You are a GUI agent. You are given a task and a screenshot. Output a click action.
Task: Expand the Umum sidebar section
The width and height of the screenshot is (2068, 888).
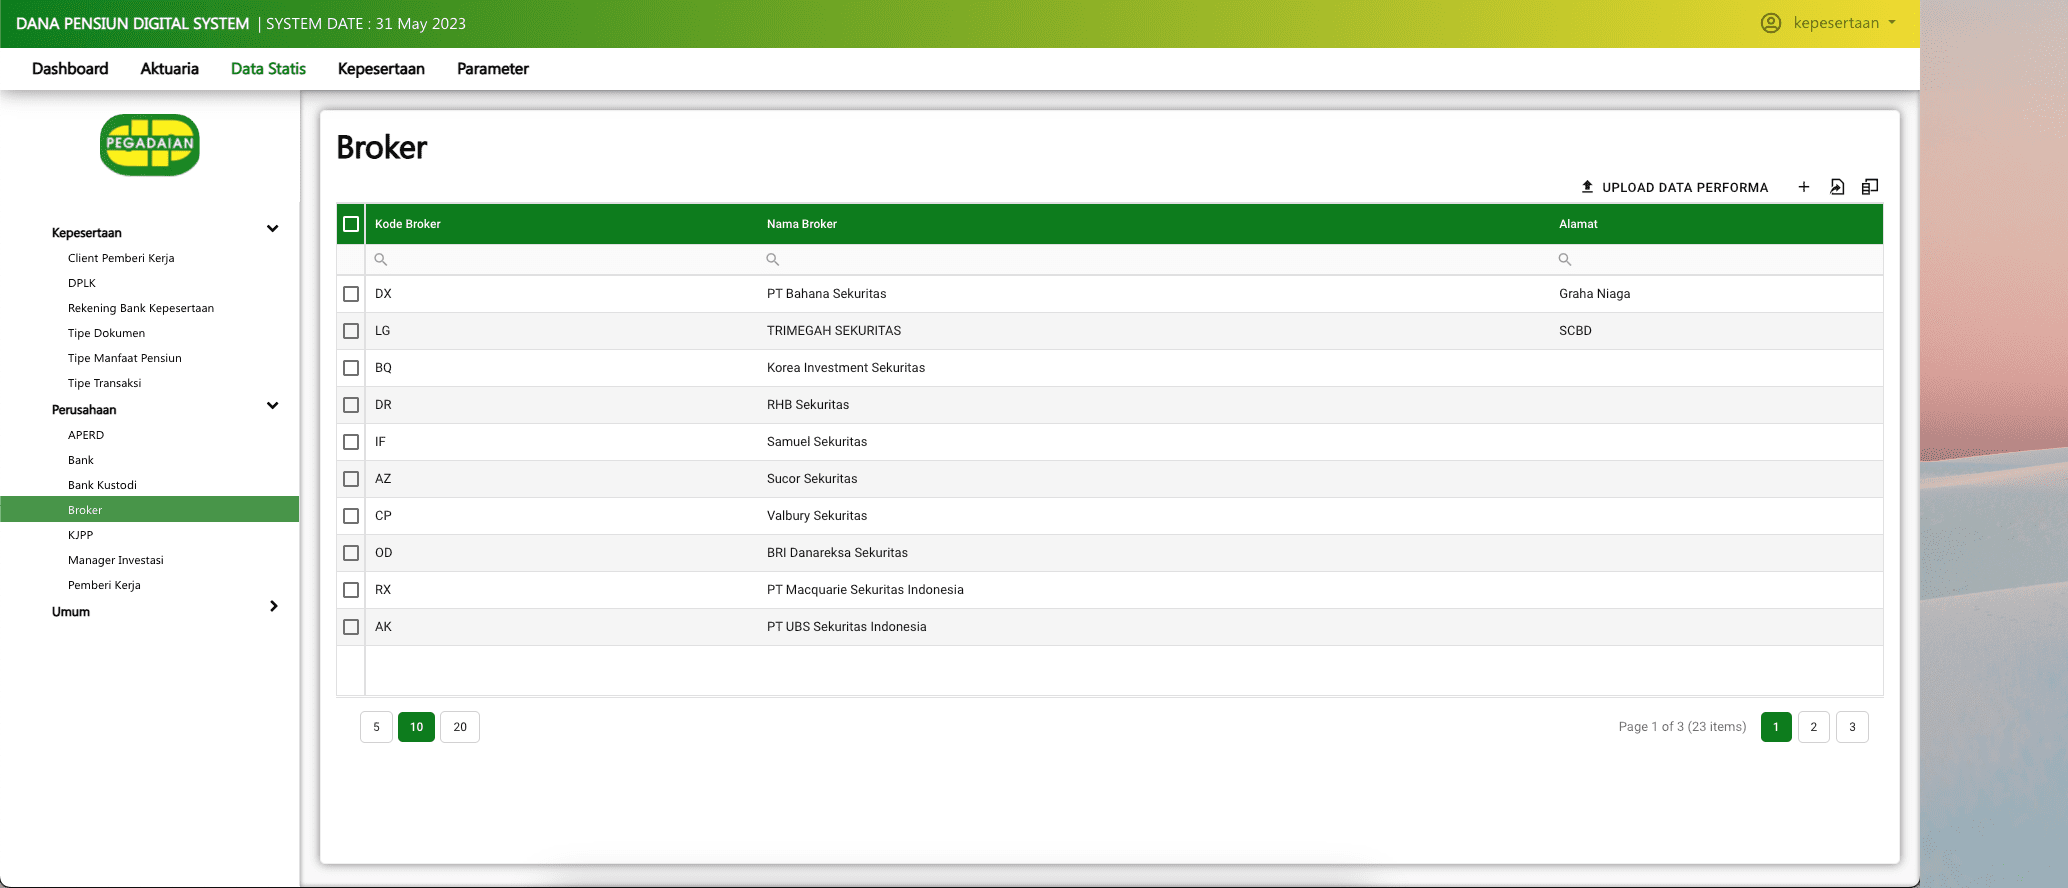(273, 607)
